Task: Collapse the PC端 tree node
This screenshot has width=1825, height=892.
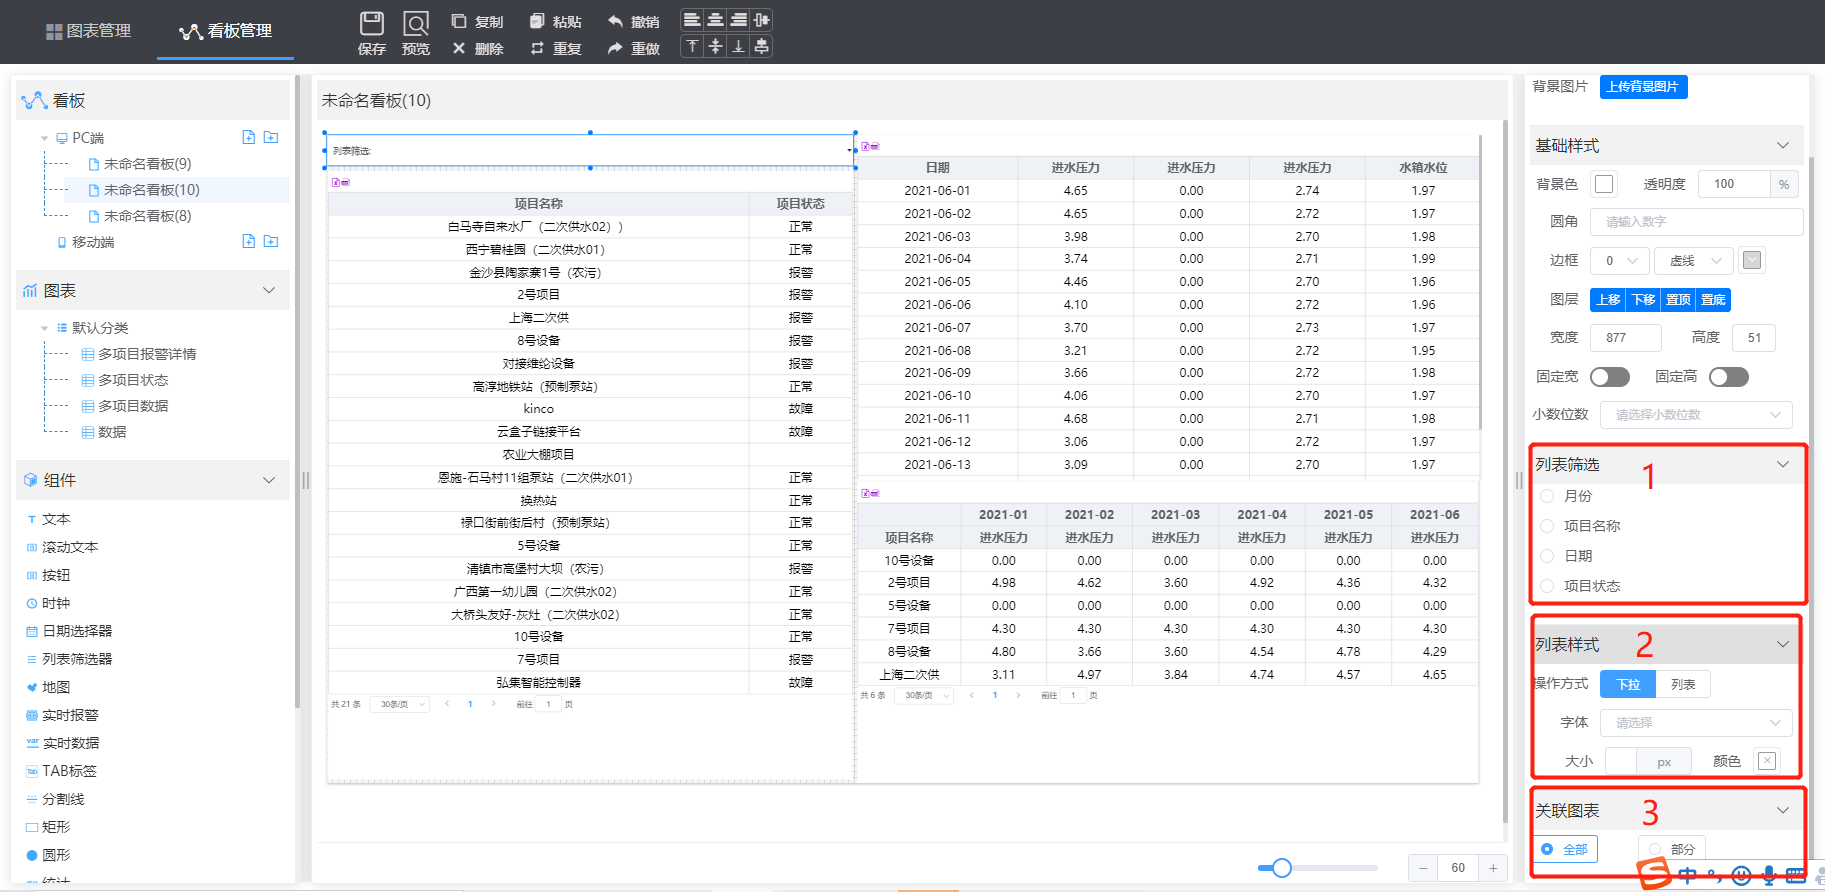Action: click(x=44, y=138)
